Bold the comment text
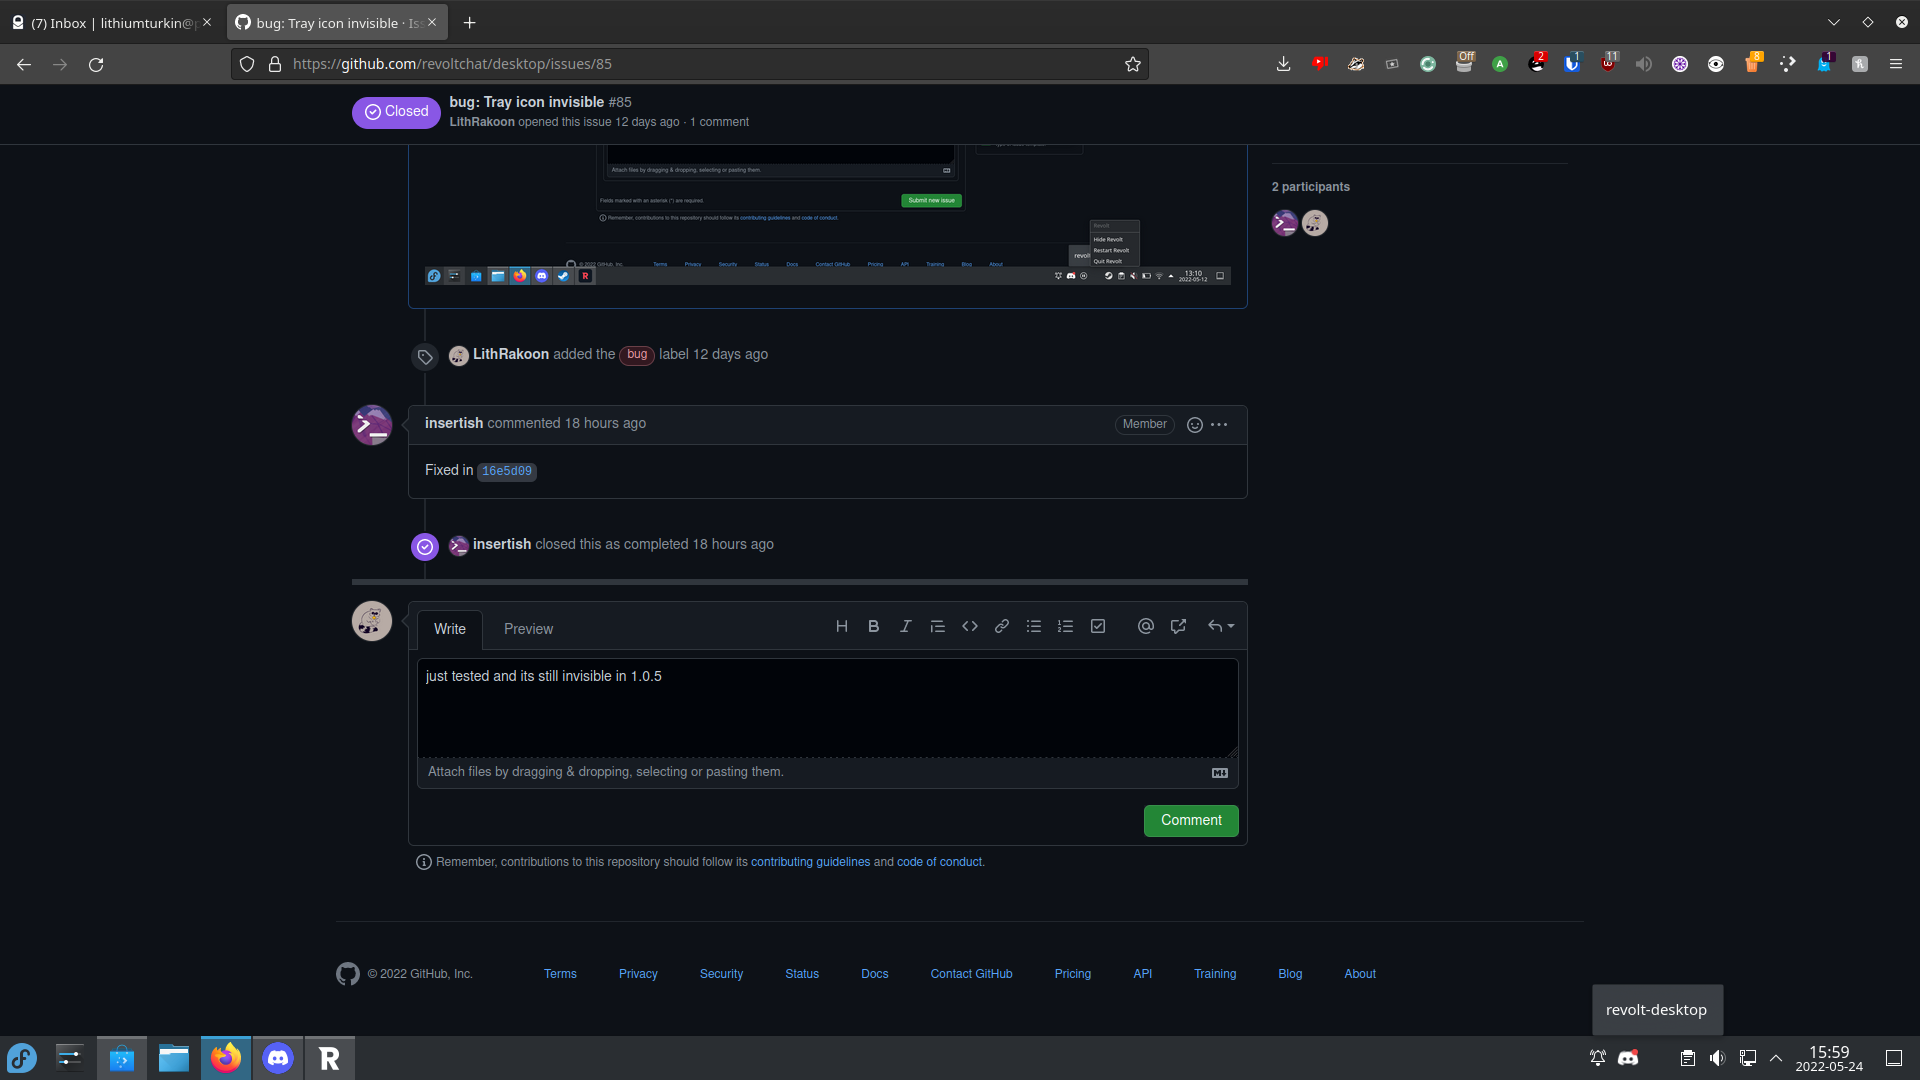1920x1080 pixels. point(873,626)
